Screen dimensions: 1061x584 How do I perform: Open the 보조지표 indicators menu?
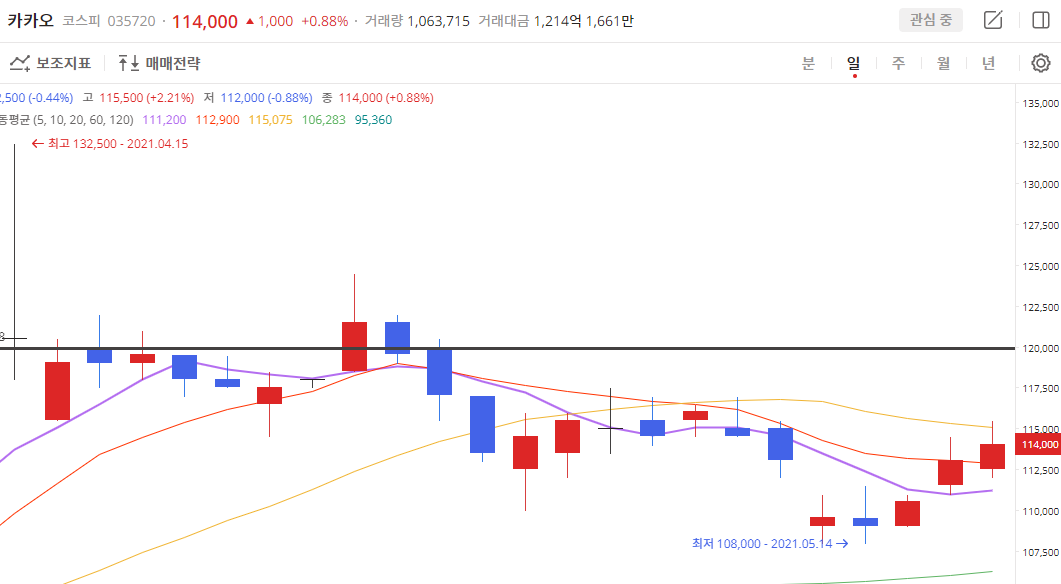pos(50,64)
